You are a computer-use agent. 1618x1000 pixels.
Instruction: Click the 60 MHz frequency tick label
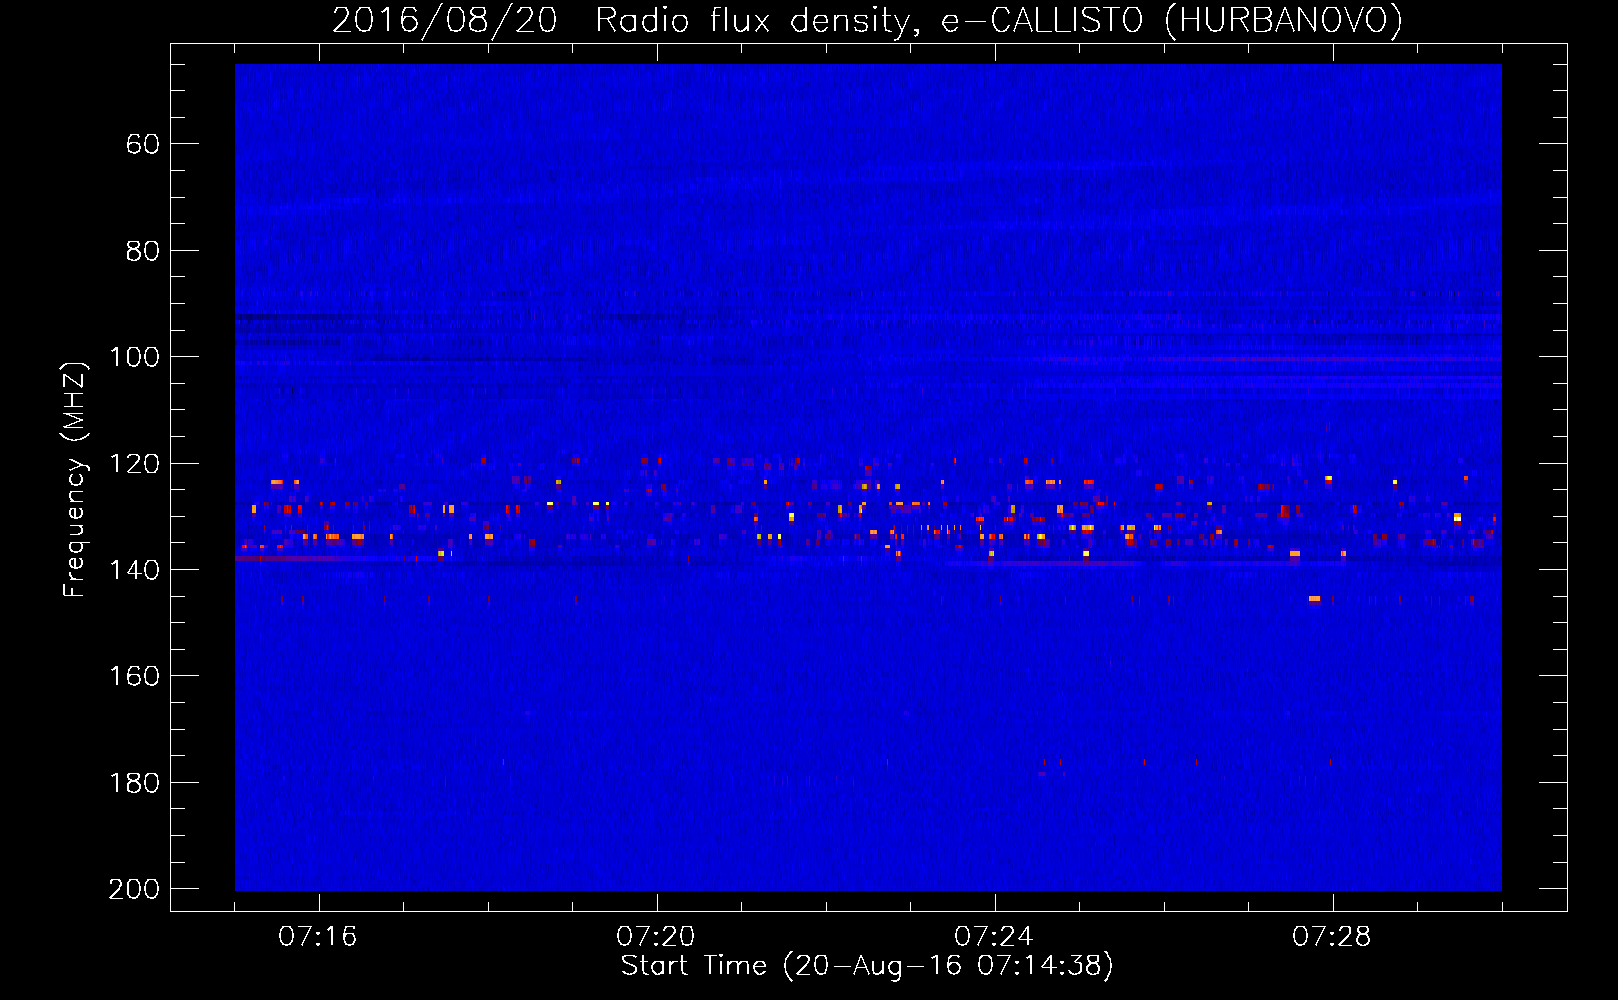tap(142, 144)
